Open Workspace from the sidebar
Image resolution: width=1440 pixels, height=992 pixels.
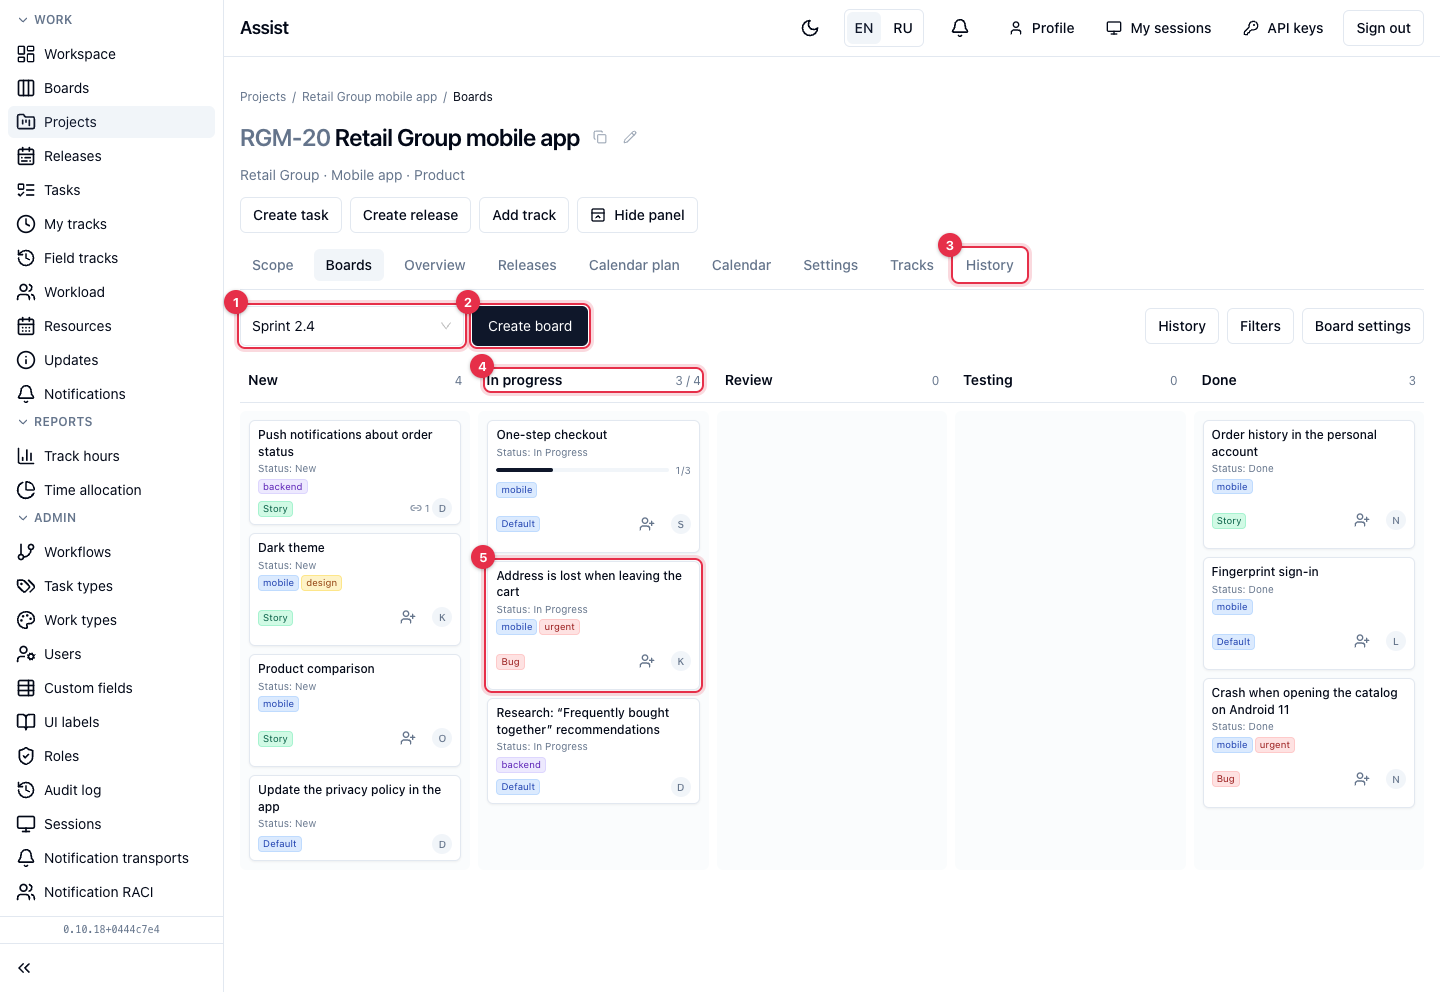[111, 54]
